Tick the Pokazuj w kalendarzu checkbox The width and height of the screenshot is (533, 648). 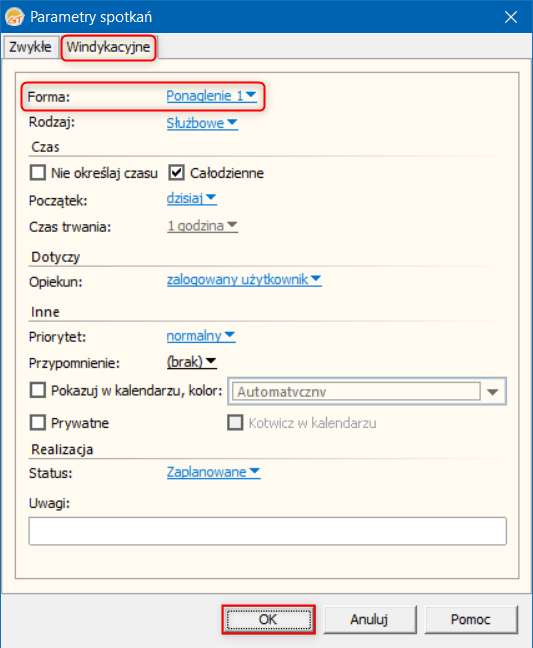click(x=38, y=390)
